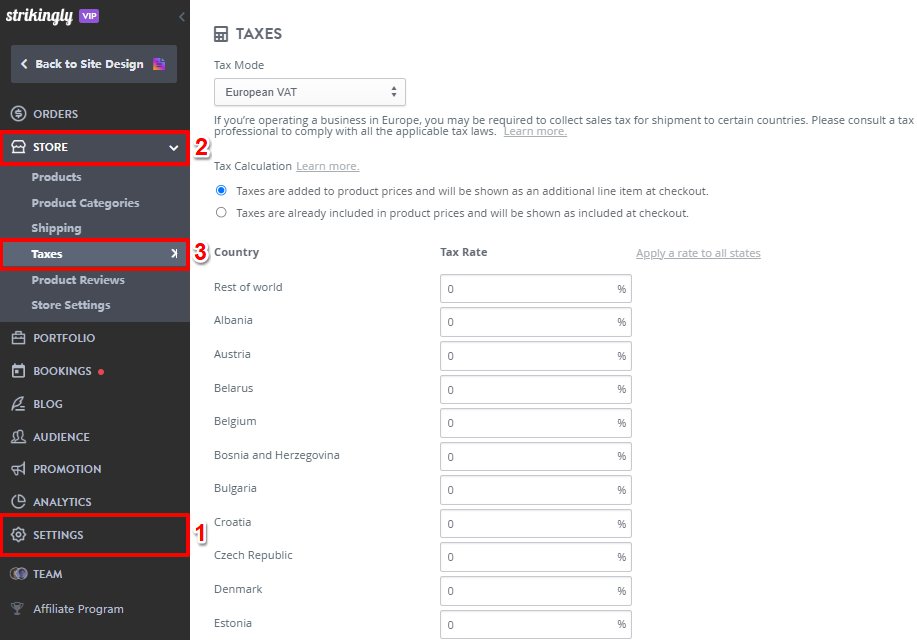Open the Shipping submenu item
This screenshot has height=640, width=917.
56,228
